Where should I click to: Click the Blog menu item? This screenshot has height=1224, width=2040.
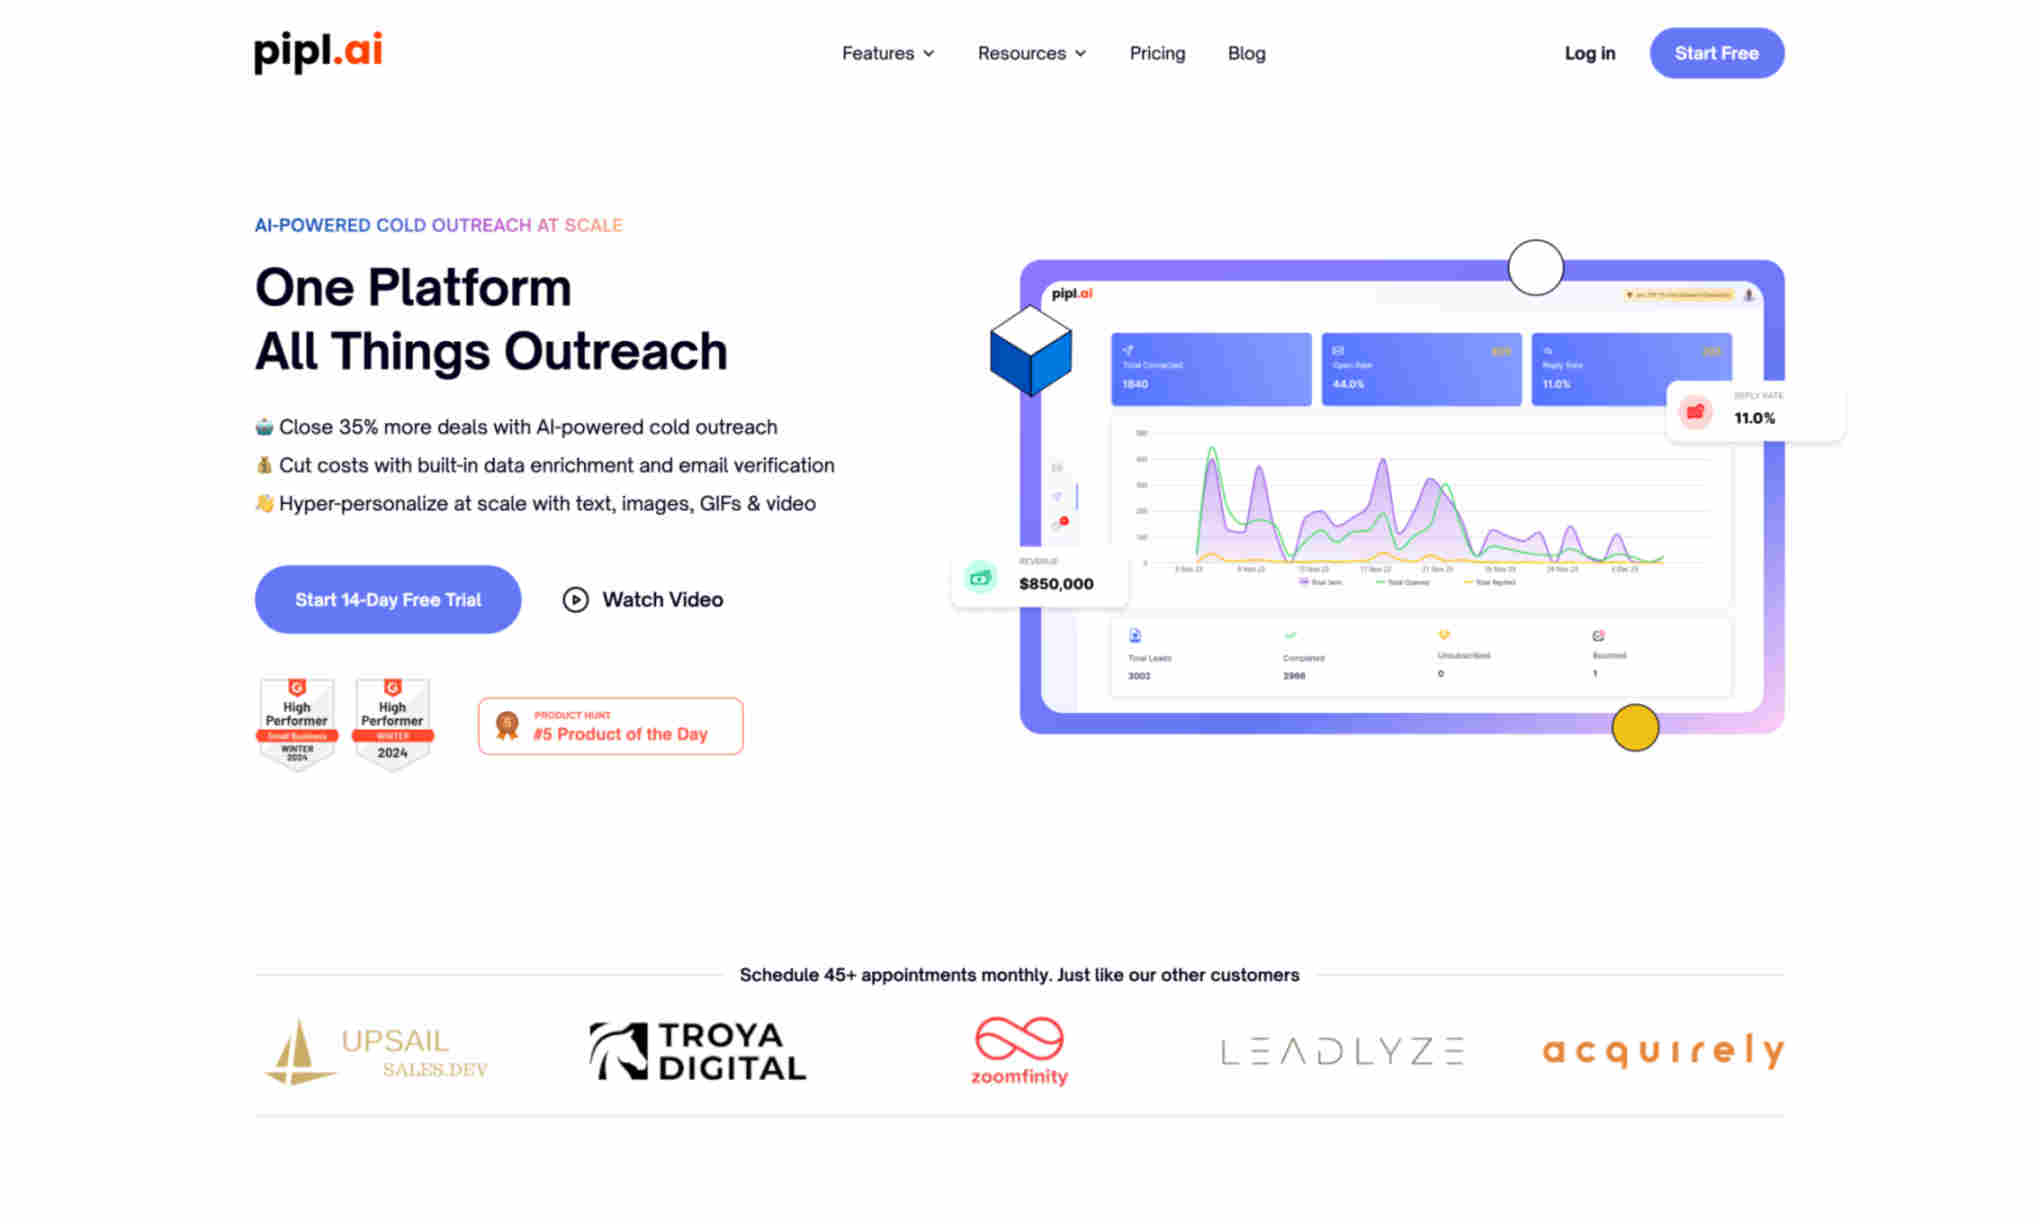coord(1244,52)
